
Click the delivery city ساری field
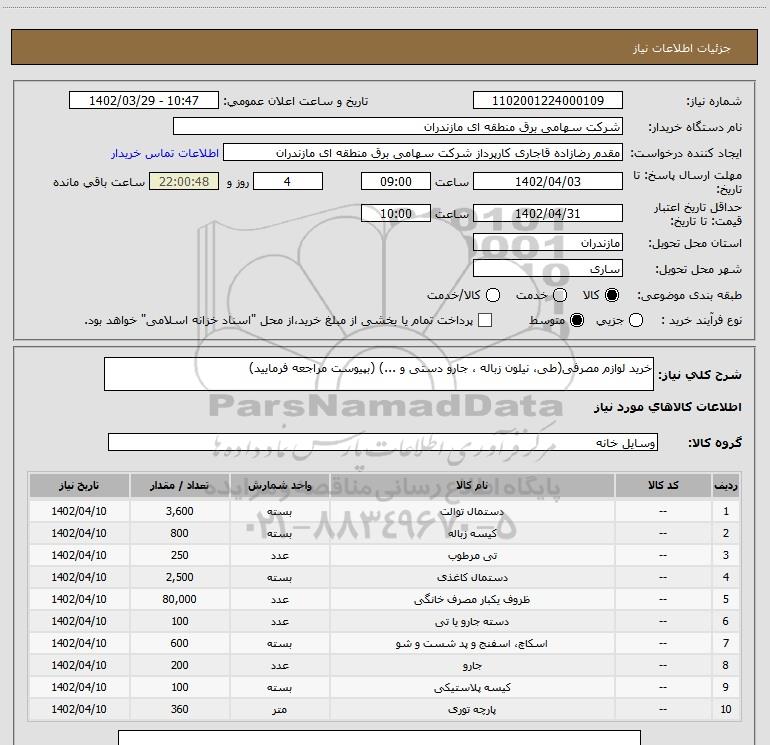click(x=547, y=269)
